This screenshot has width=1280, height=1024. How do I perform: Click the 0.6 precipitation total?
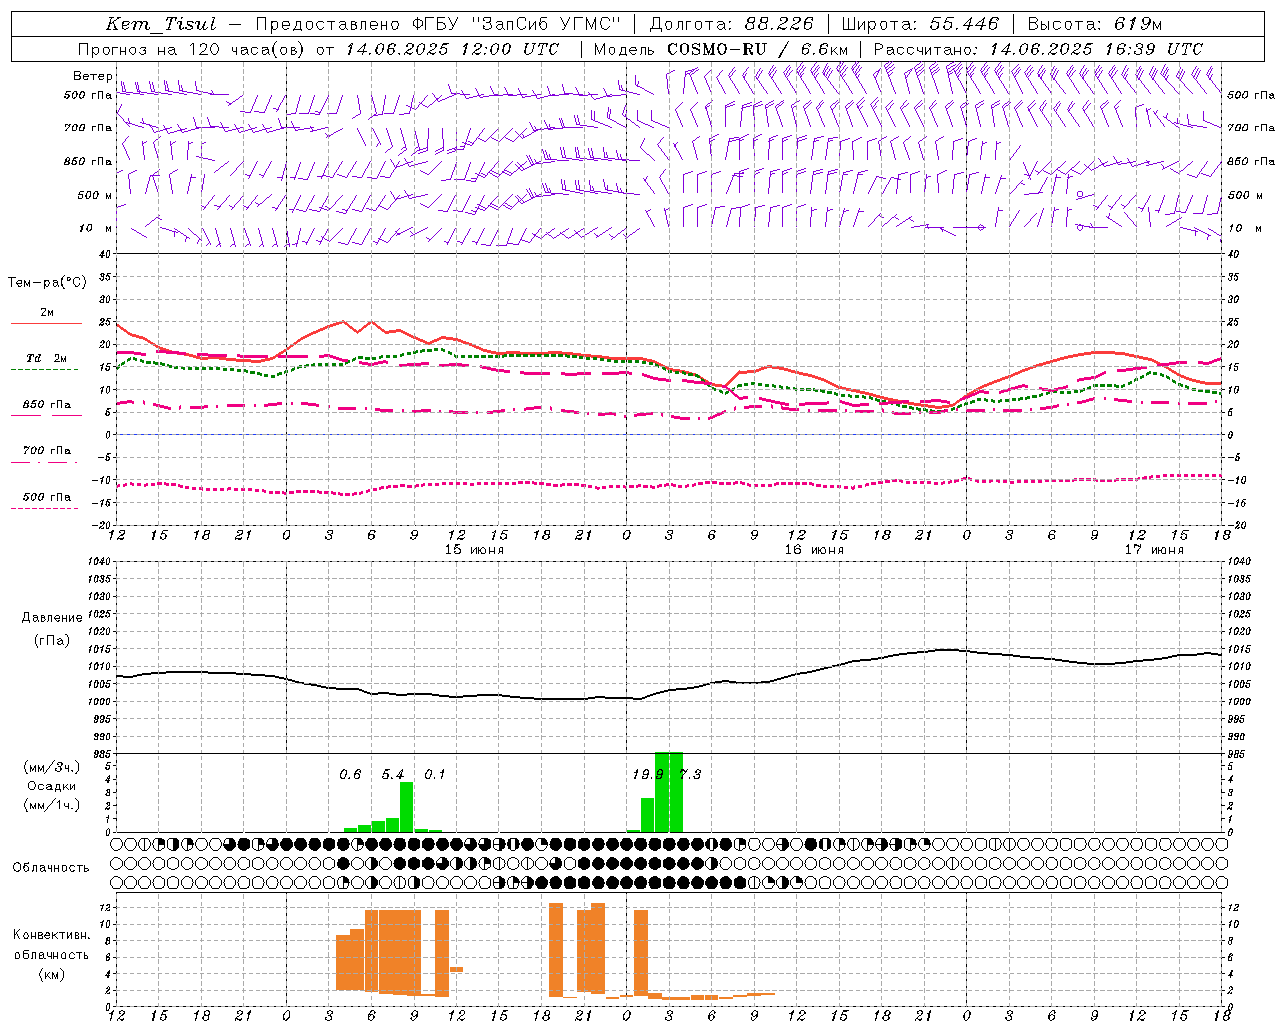[350, 775]
